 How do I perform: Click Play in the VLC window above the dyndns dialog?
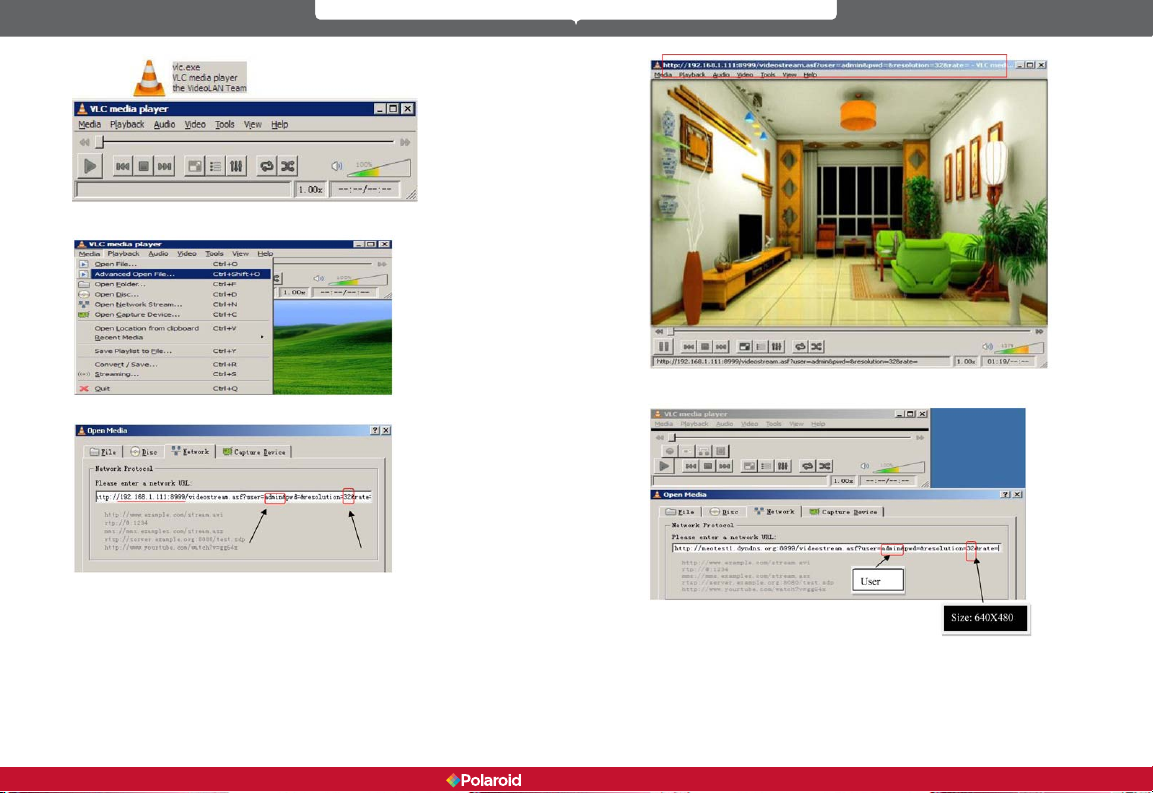[665, 466]
